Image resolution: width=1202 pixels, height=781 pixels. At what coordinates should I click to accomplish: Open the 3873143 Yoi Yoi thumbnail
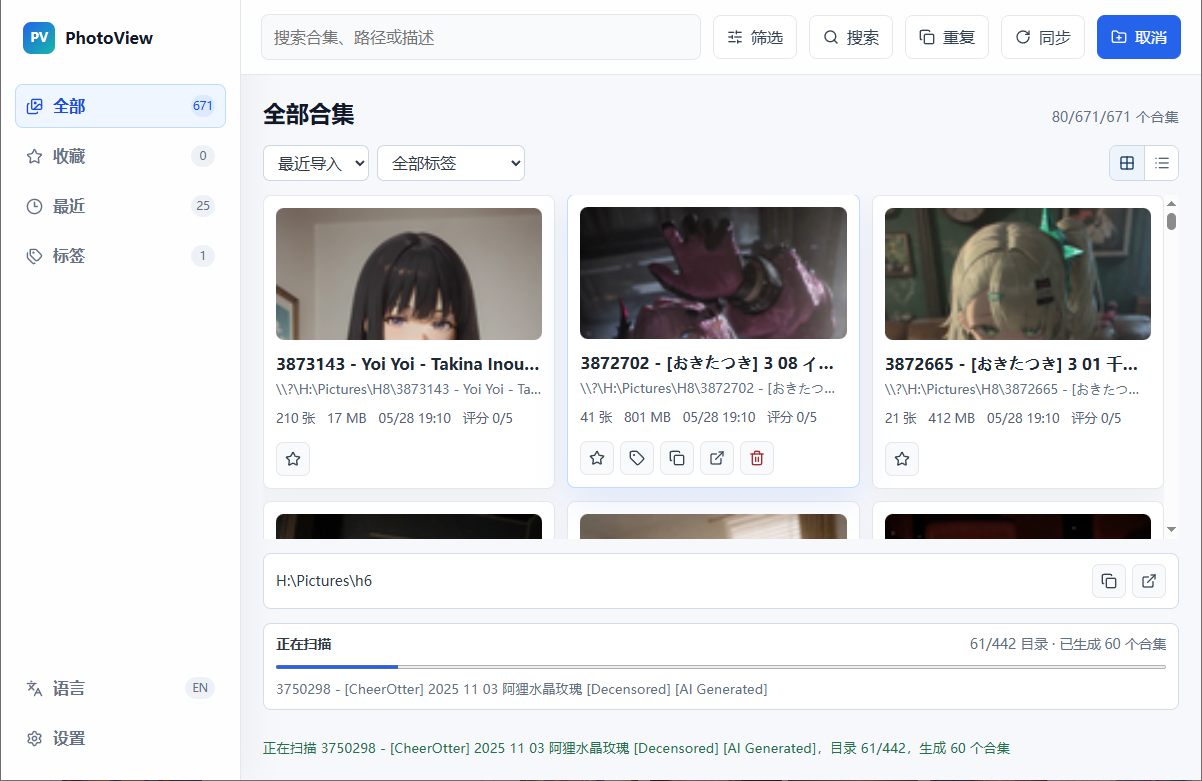click(409, 274)
